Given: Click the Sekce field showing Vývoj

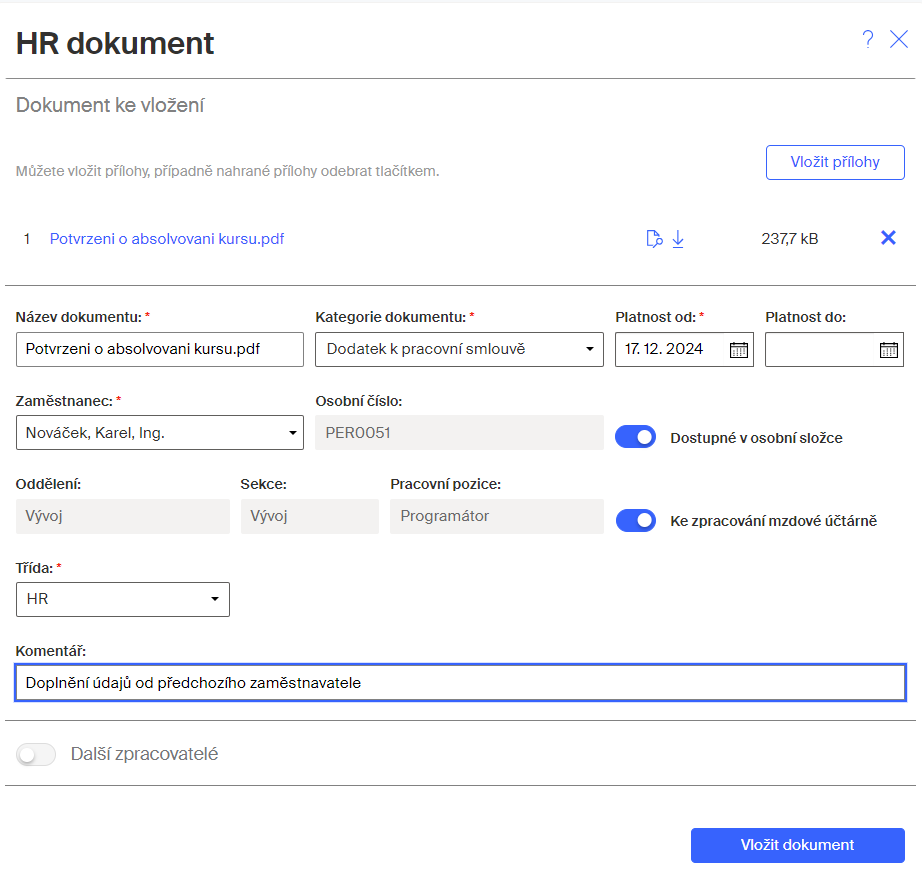Looking at the screenshot, I should (310, 516).
